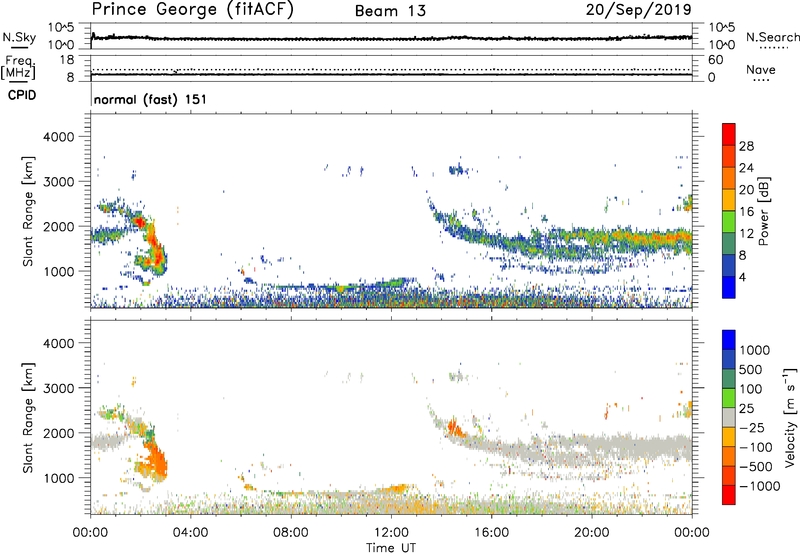Image resolution: width=800 pixels, height=554 pixels.
Task: Click the '-25' velocity colorbar tick
Action: coord(750,427)
